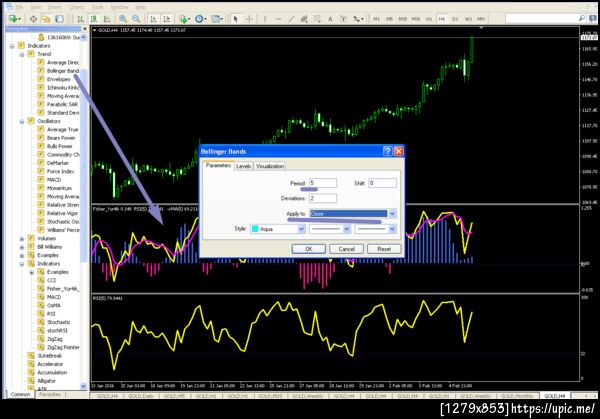Expand the Bill Williams folder

coord(22,247)
